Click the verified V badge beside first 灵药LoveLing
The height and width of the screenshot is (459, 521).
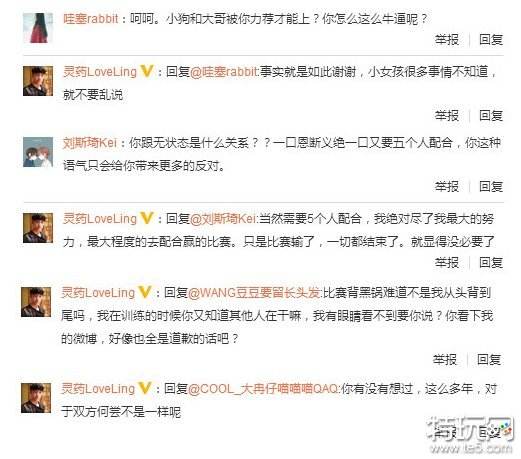point(147,71)
